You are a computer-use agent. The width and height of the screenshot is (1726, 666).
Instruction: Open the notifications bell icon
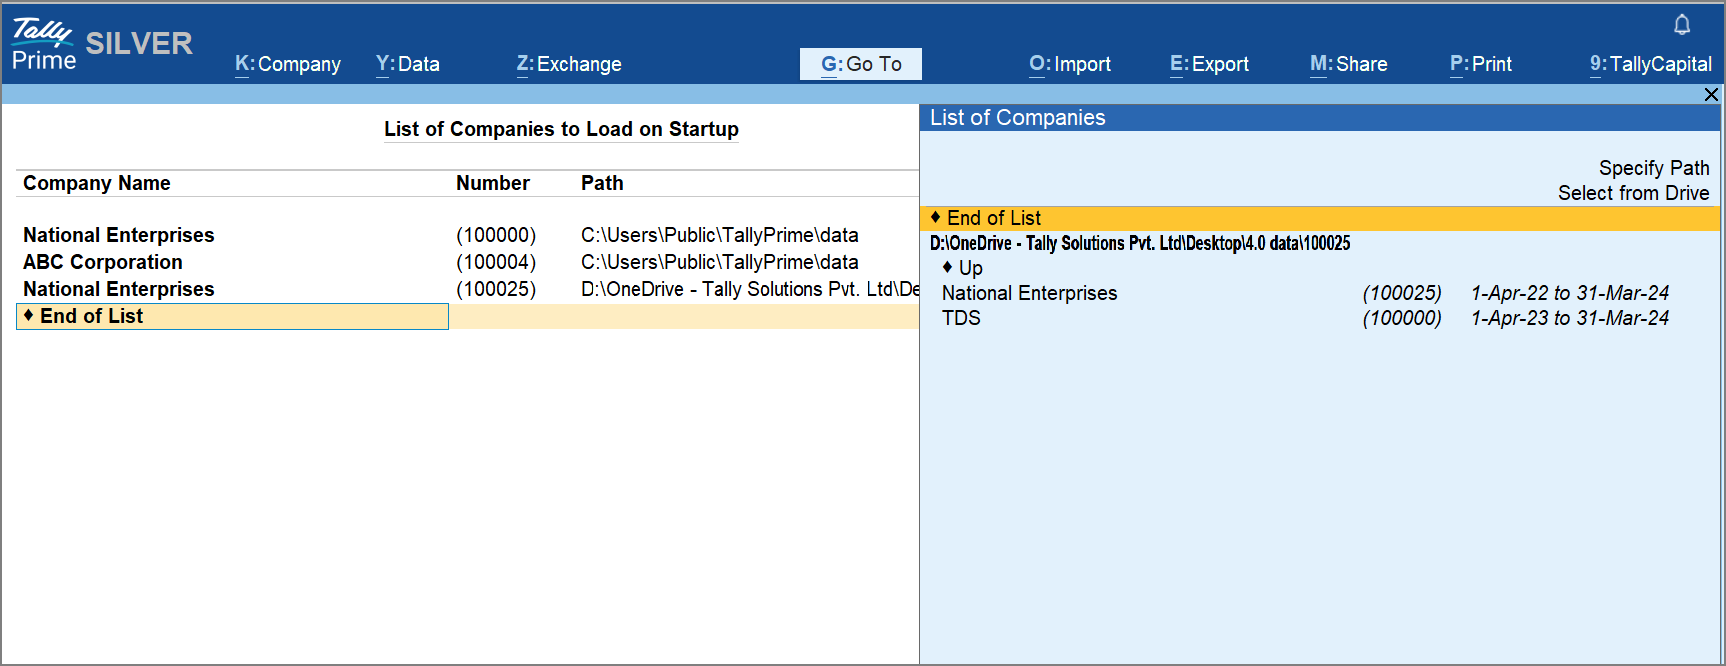(1682, 25)
